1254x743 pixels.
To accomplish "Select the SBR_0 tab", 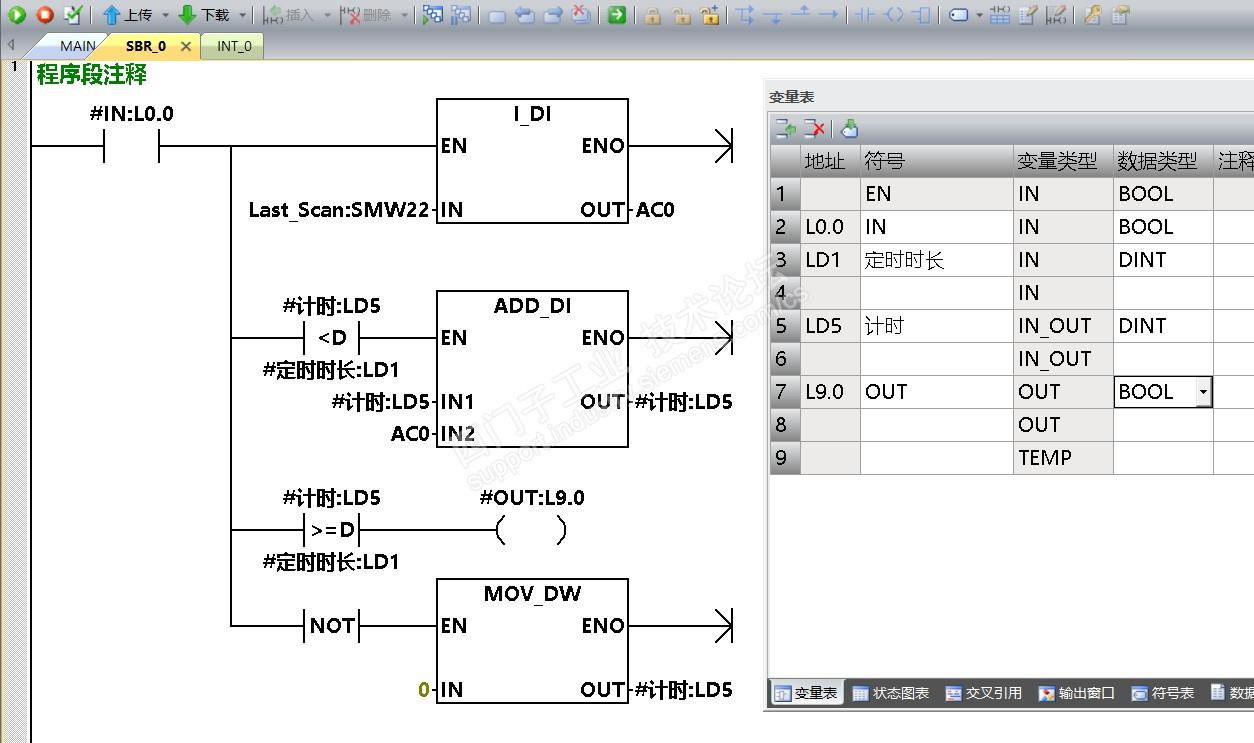I will (x=146, y=46).
